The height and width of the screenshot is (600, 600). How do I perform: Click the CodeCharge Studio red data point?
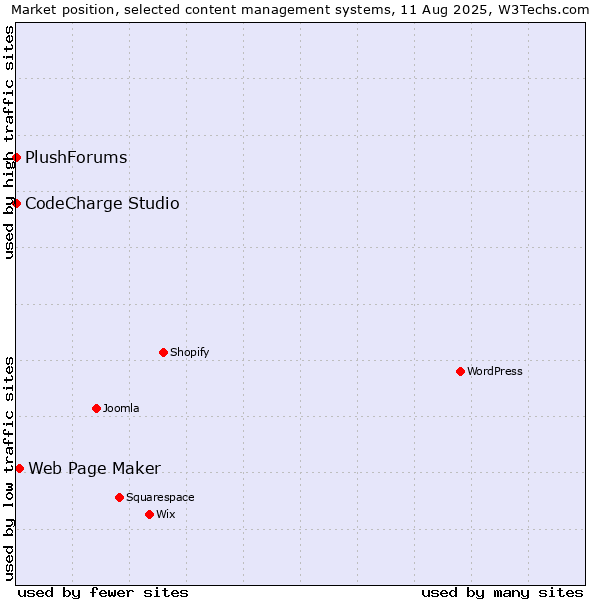click(x=16, y=203)
